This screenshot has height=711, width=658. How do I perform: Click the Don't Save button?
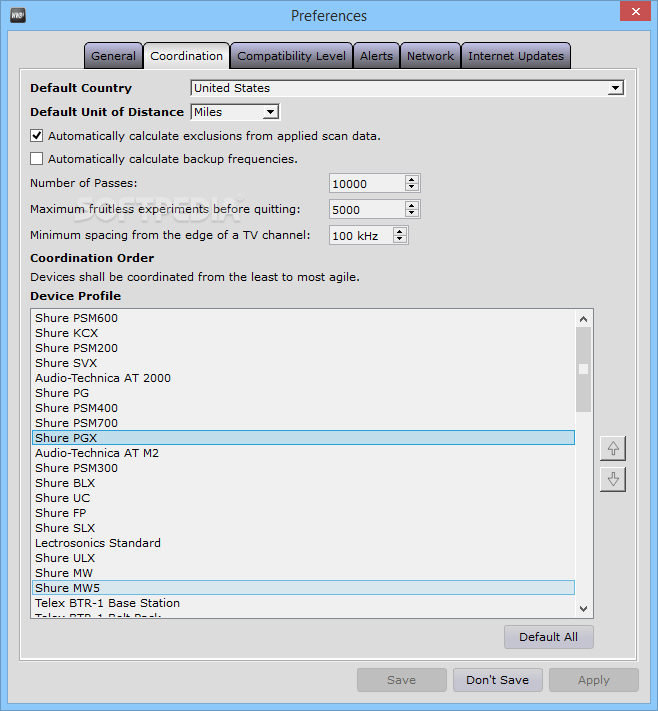pos(497,680)
